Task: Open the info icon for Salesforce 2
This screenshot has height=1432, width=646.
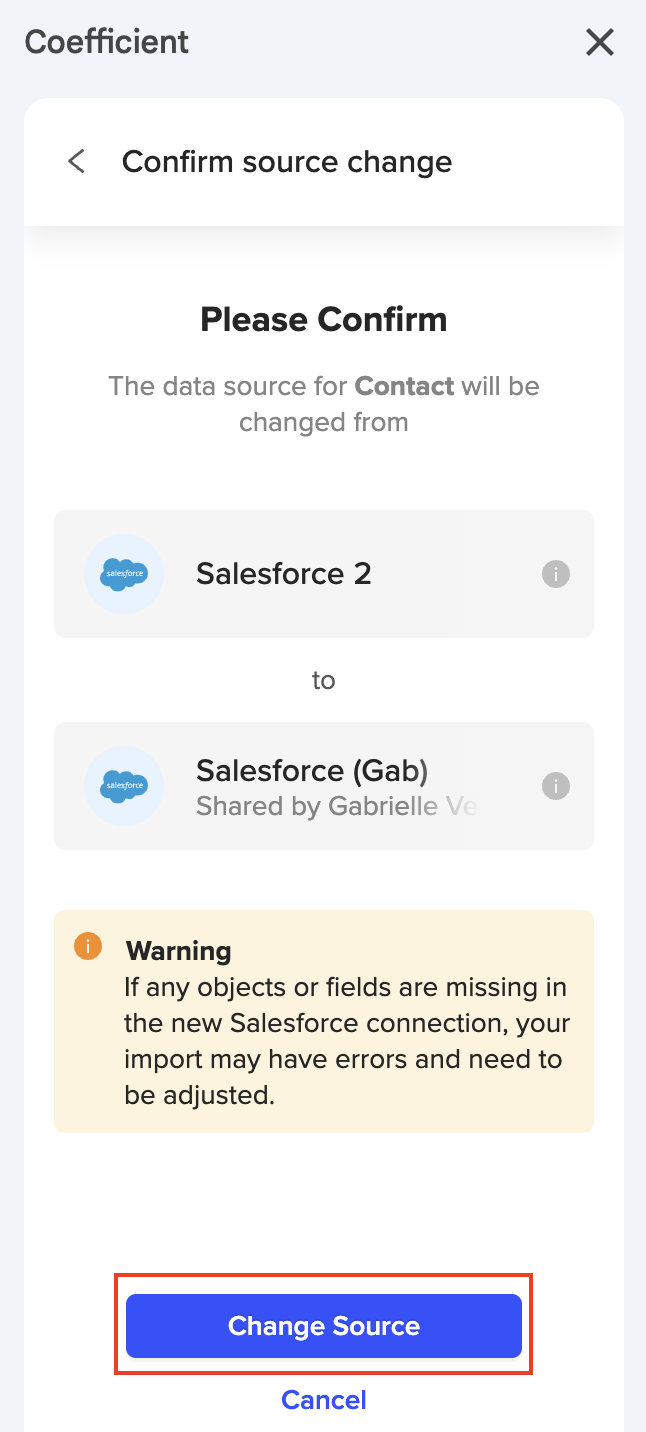Action: click(x=556, y=574)
